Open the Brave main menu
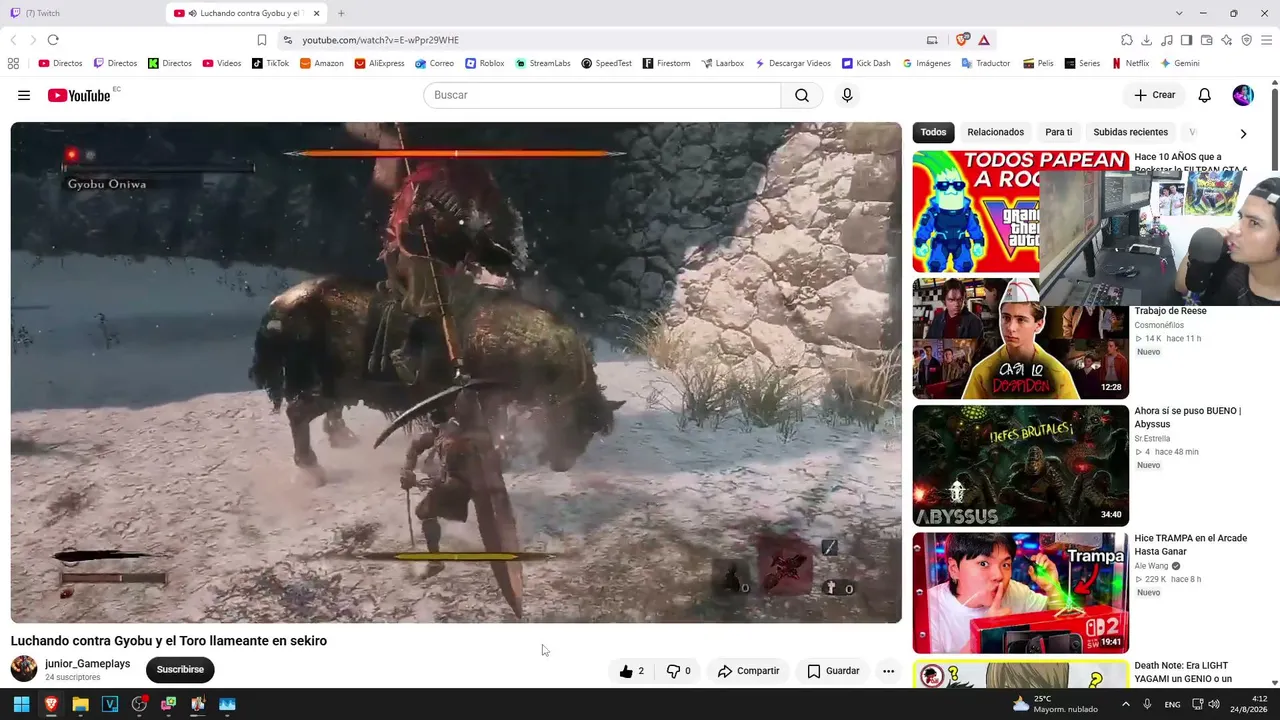This screenshot has width=1280, height=720. [1266, 40]
